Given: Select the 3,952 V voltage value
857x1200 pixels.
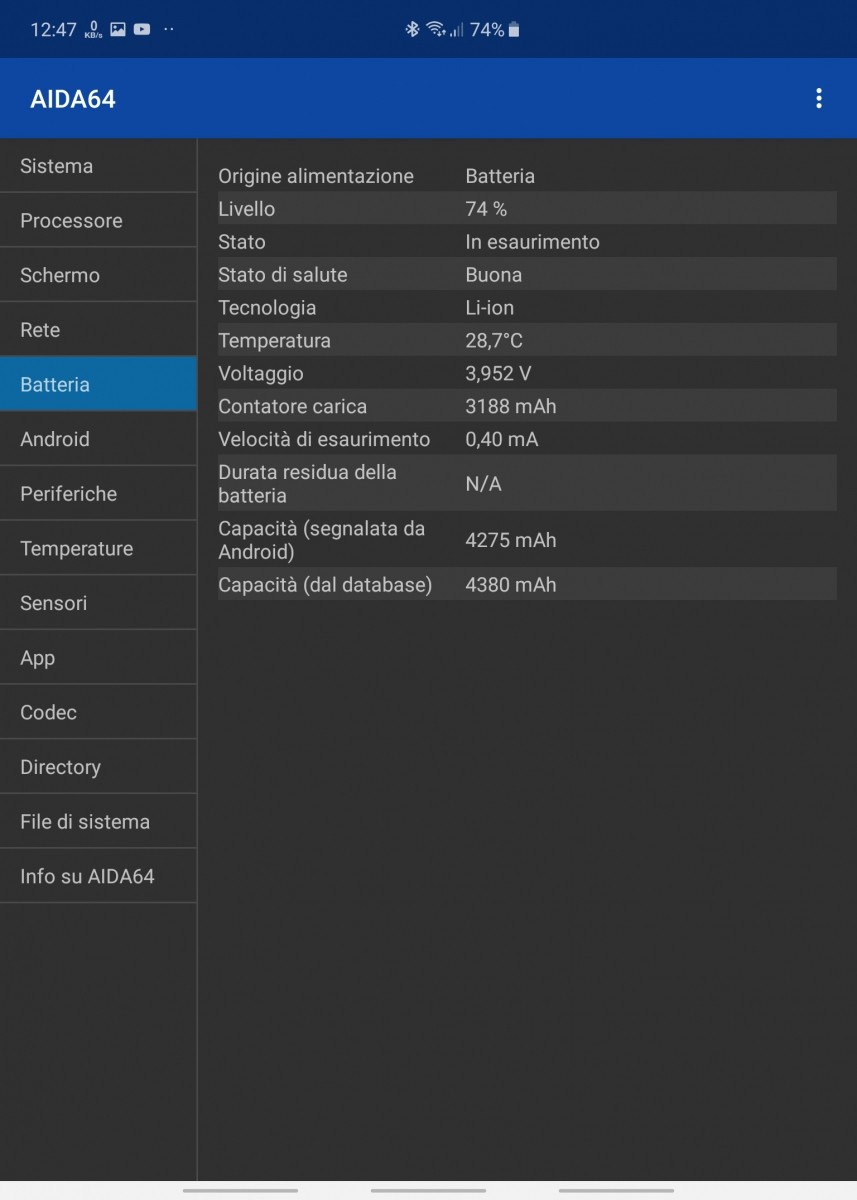Looking at the screenshot, I should 498,374.
